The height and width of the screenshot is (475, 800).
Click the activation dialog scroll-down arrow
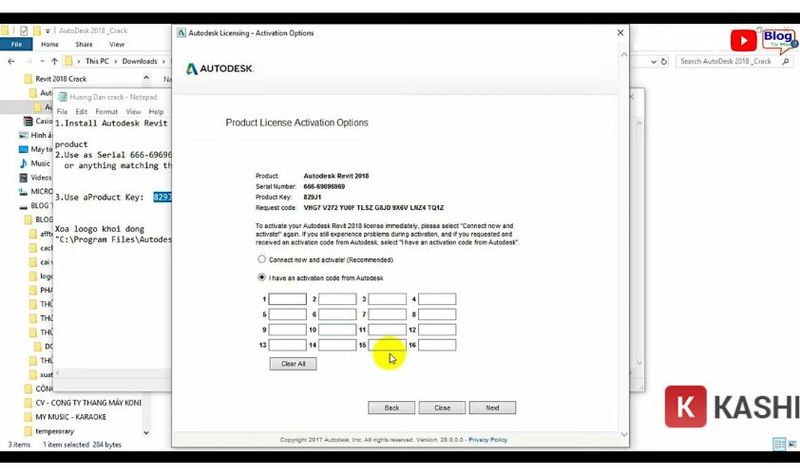[x=624, y=434]
